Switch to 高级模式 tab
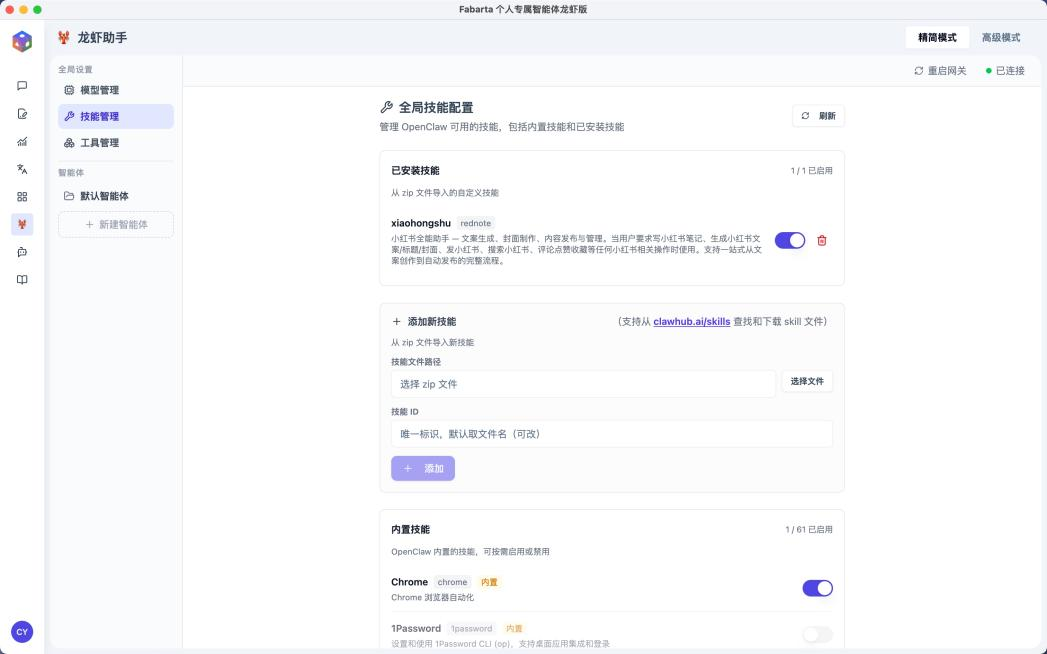Image resolution: width=1047 pixels, height=654 pixels. (x=1000, y=38)
